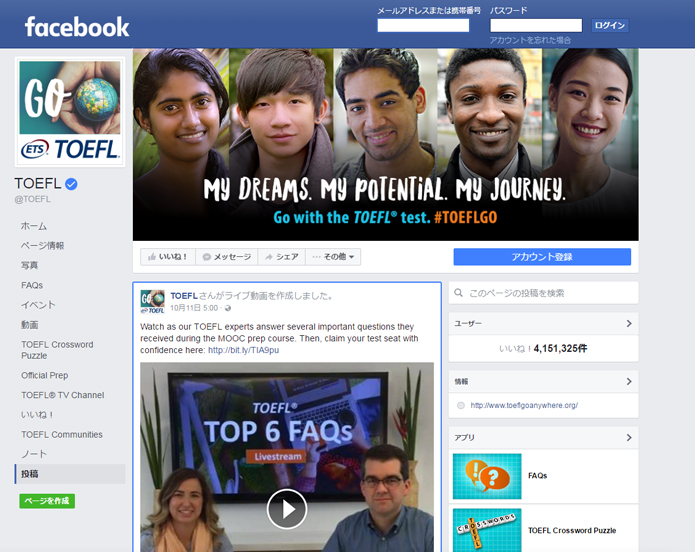Click the globe icon beside the website URL

coord(461,405)
